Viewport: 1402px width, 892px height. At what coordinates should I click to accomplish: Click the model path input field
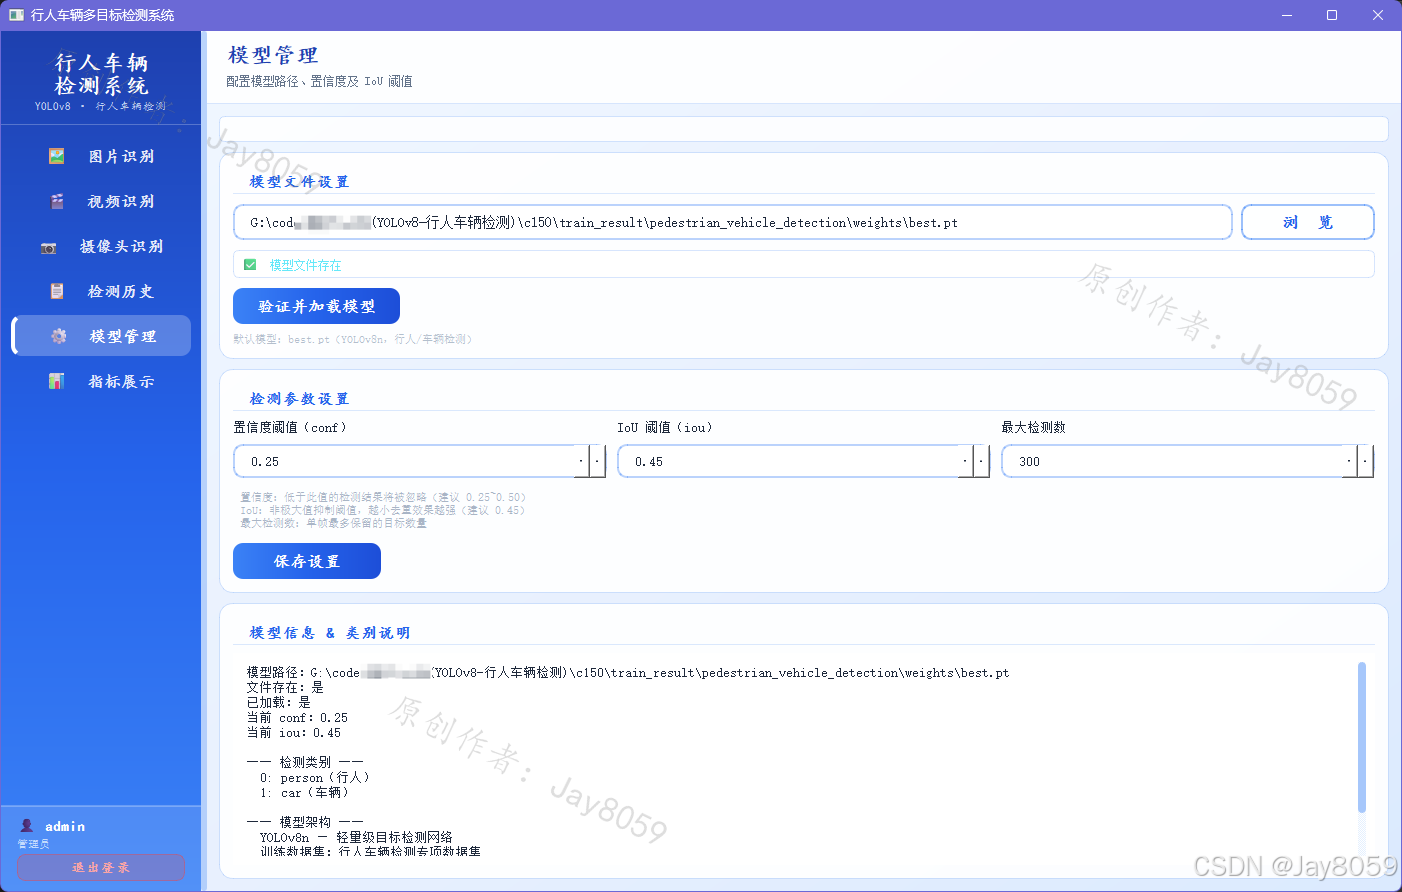[733, 222]
